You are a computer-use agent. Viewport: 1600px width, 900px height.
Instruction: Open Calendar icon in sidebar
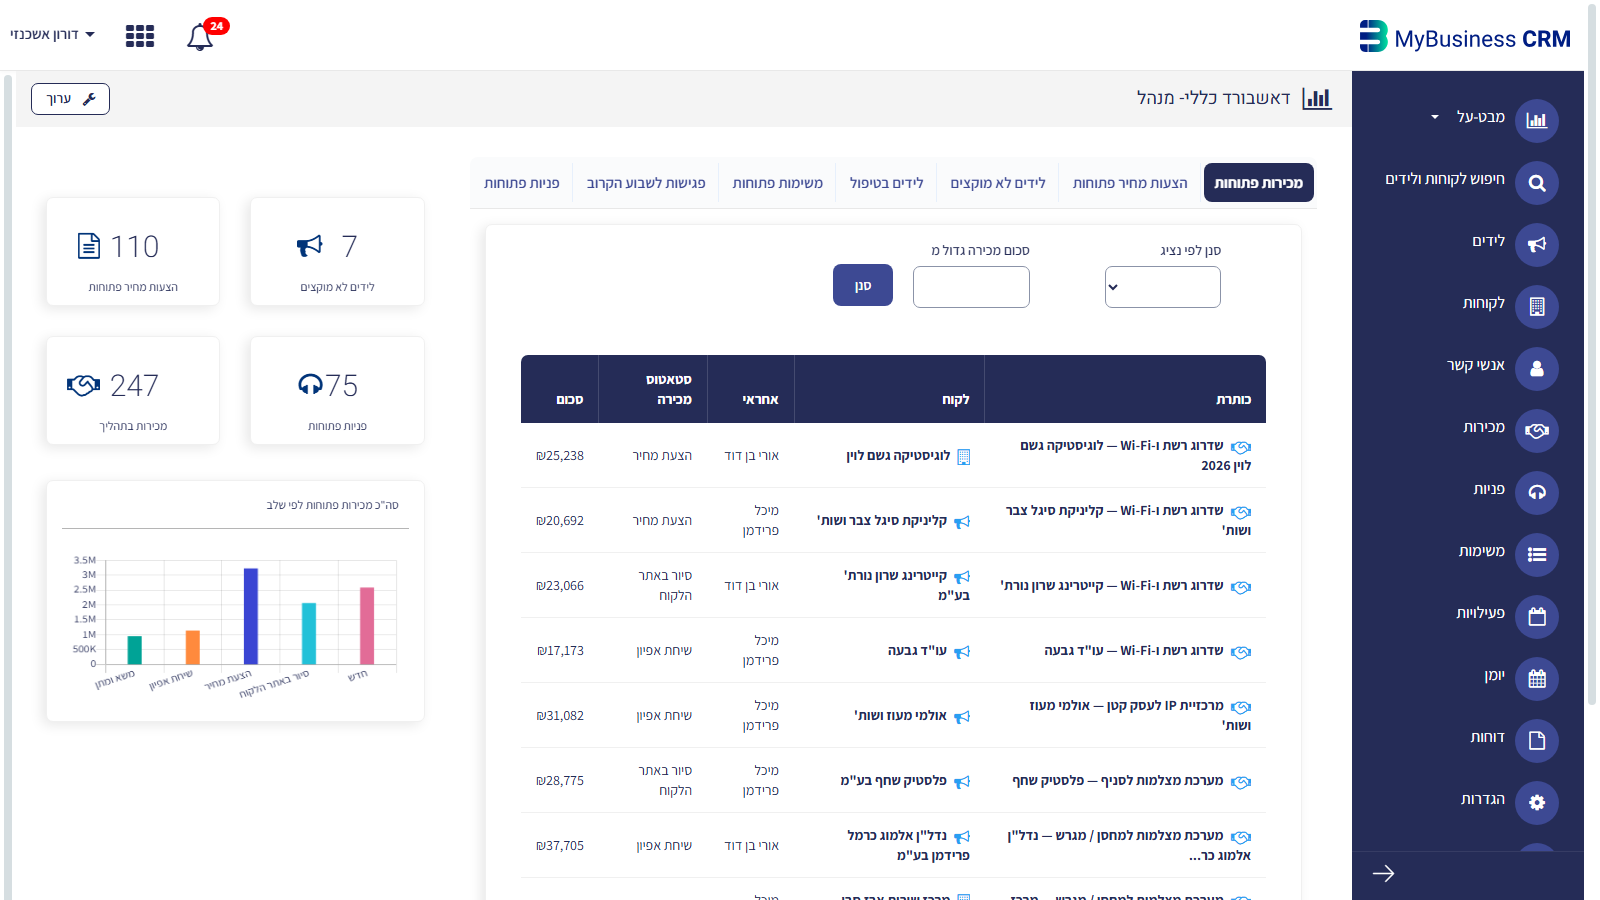[x=1537, y=679]
